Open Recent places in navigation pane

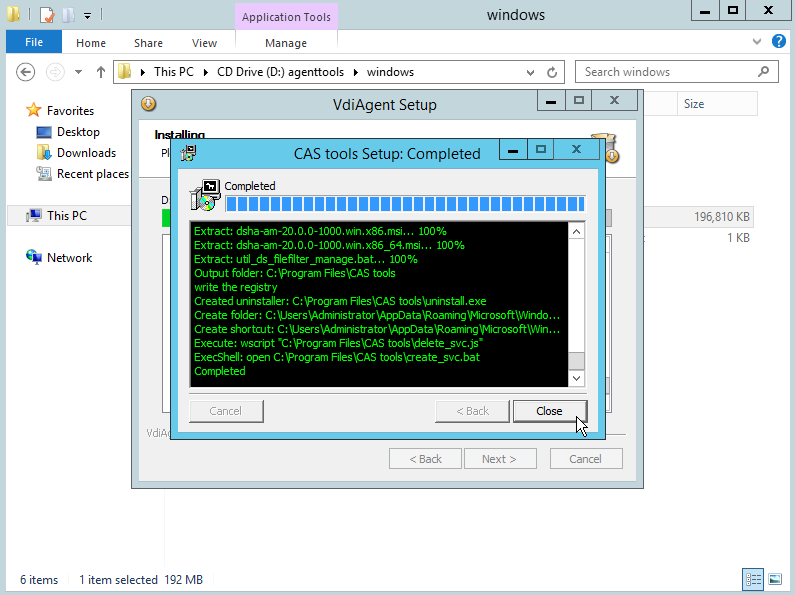[x=93, y=174]
